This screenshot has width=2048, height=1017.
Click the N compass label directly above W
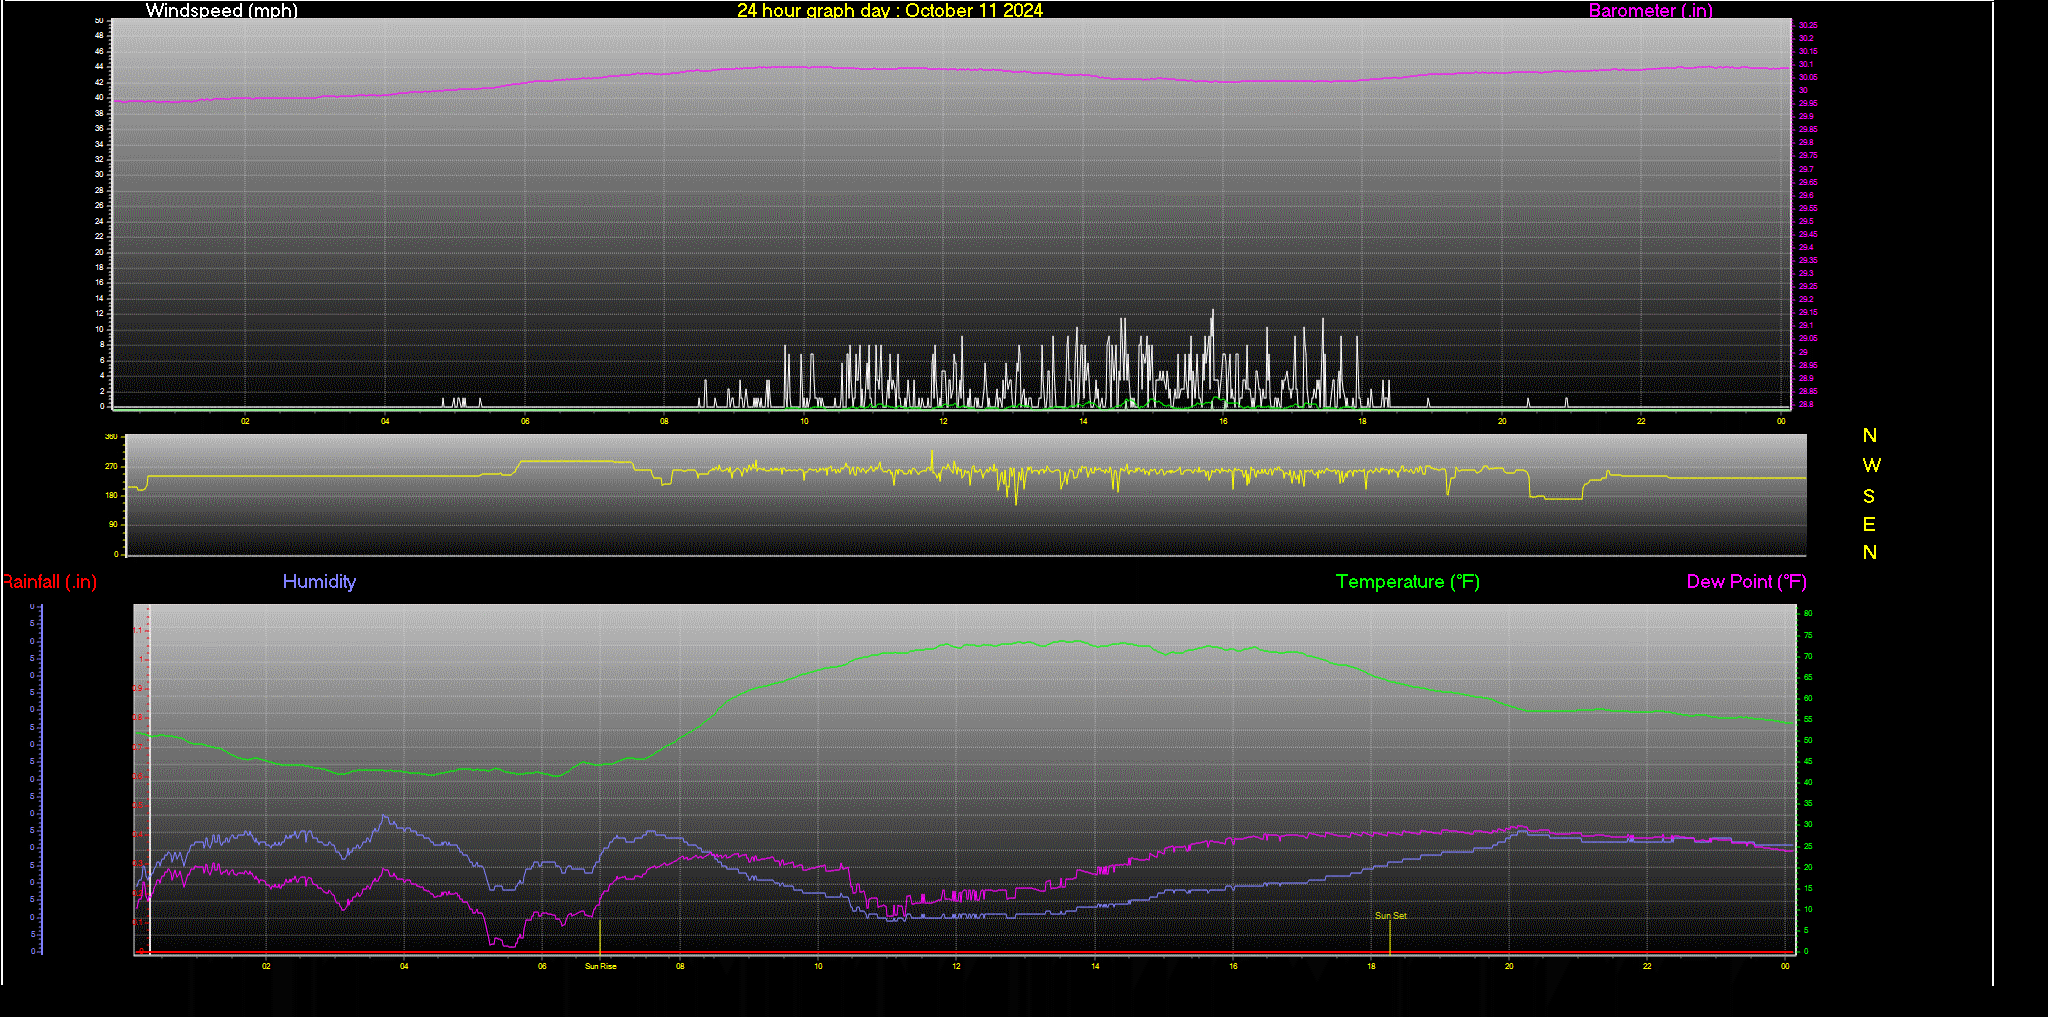coord(1870,435)
